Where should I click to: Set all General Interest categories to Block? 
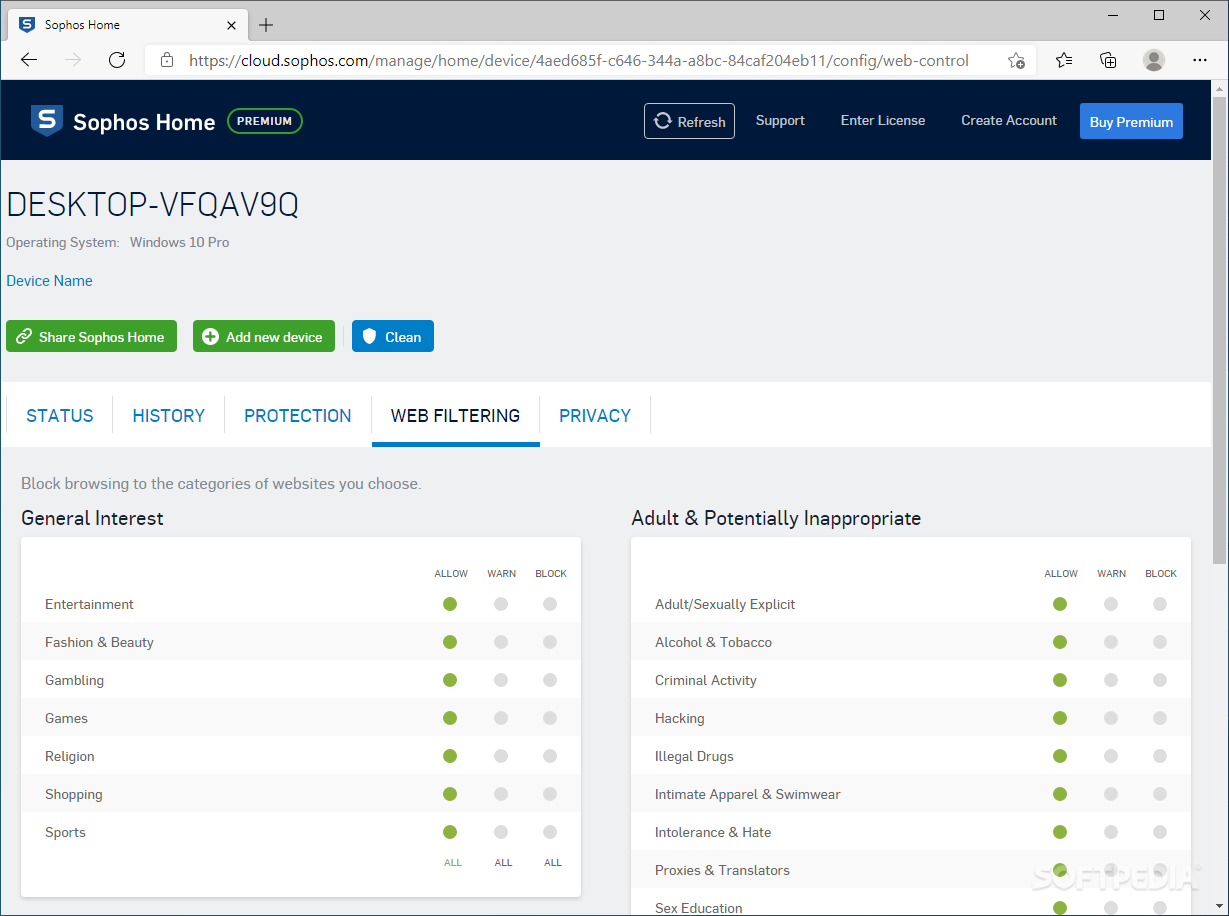pos(553,862)
